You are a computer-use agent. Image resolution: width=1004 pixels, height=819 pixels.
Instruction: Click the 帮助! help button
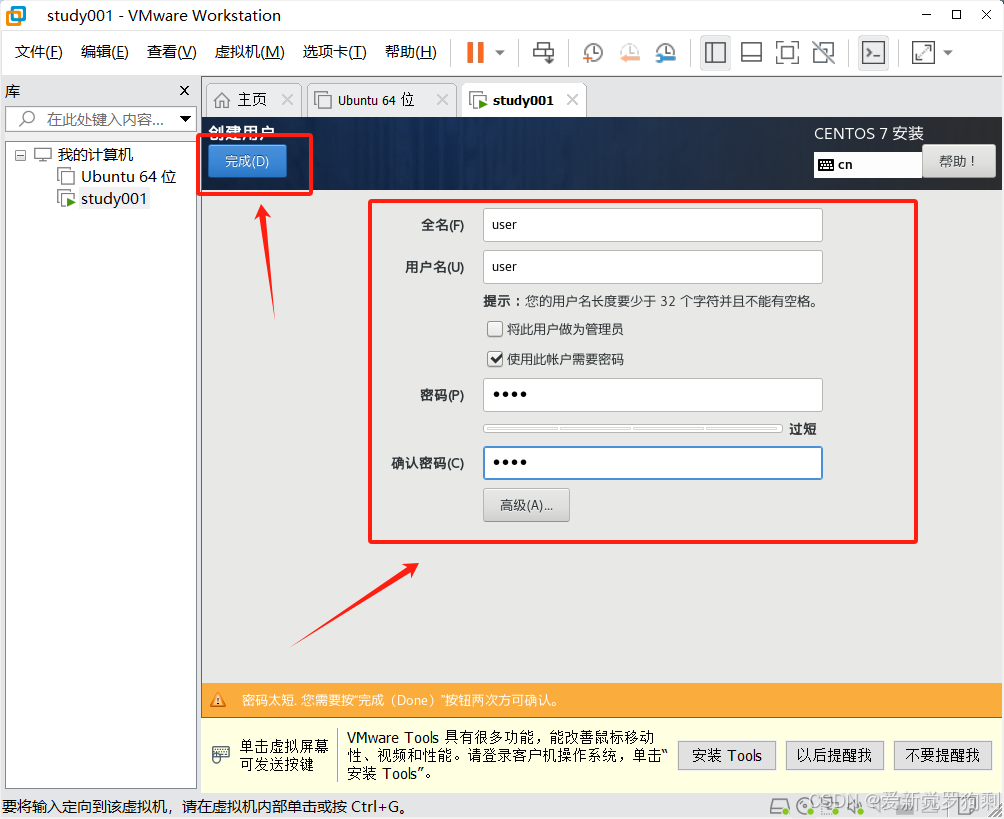click(x=959, y=161)
